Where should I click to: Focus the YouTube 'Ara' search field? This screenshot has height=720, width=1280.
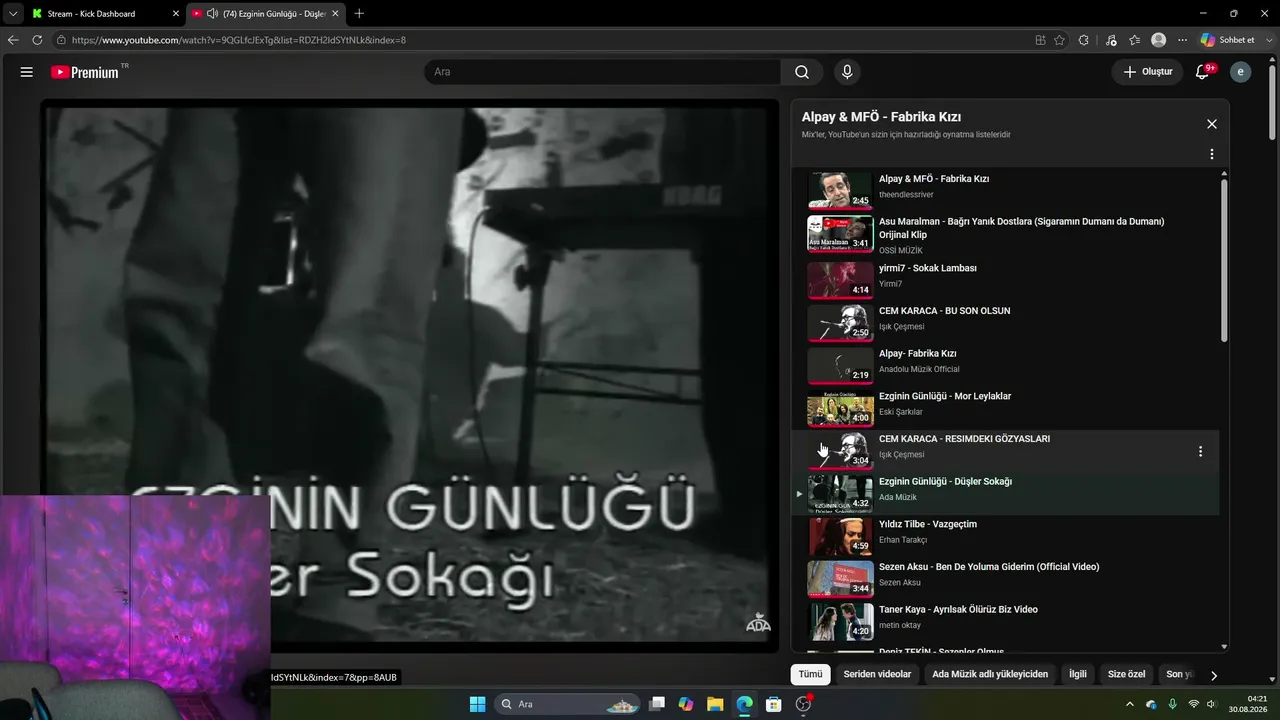pyautogui.click(x=603, y=72)
